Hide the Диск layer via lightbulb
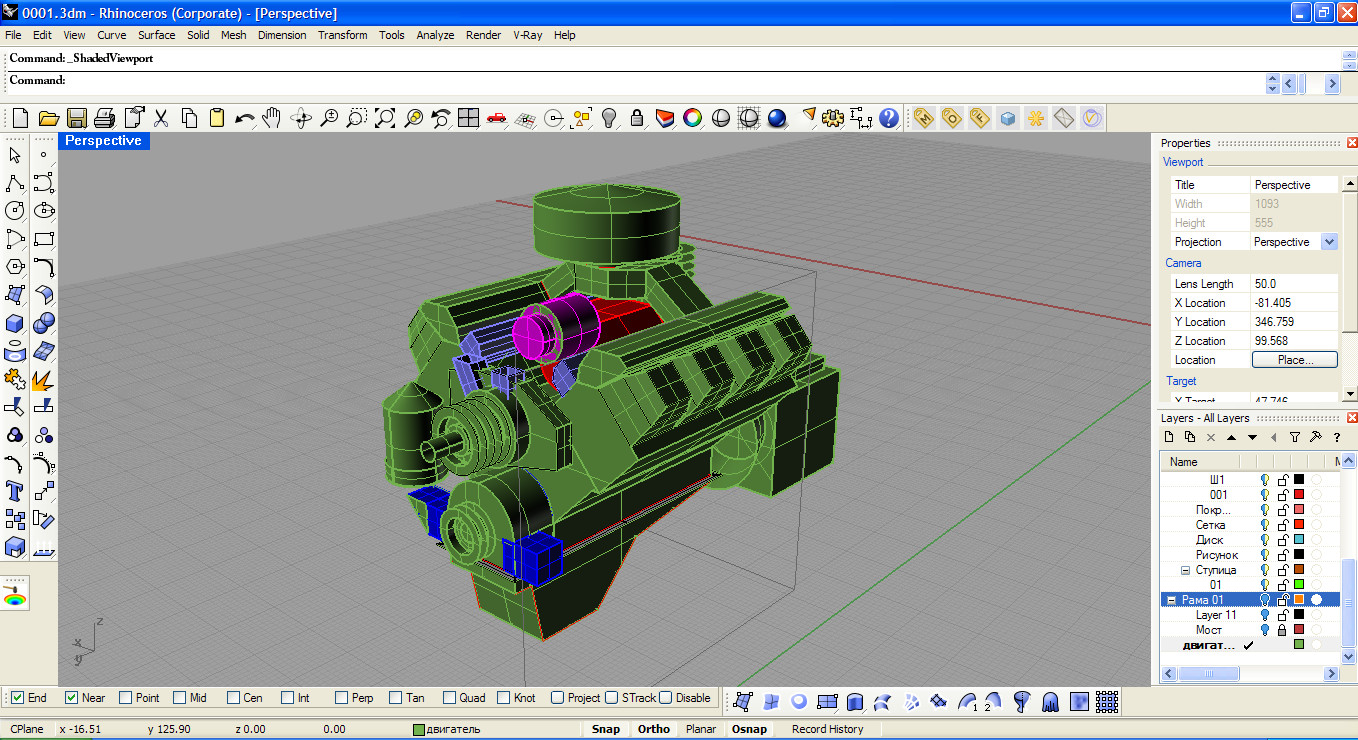1358x740 pixels. (1264, 540)
